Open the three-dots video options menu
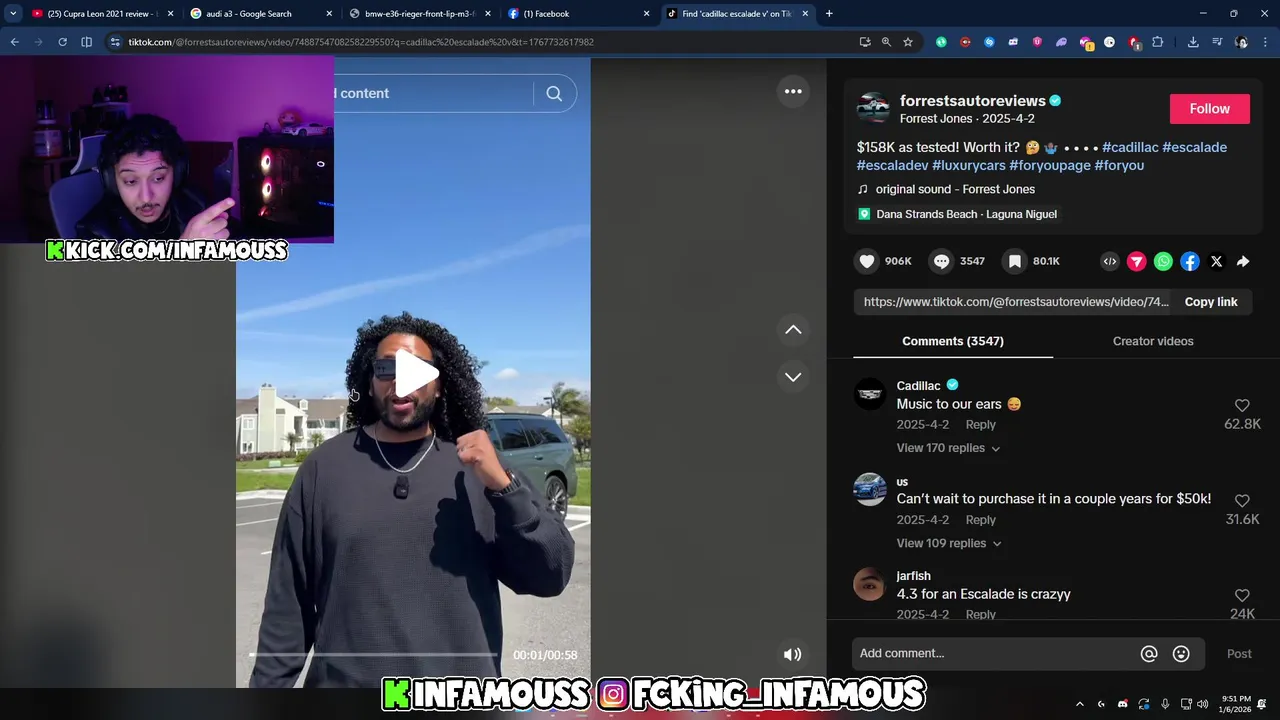This screenshot has height=720, width=1280. click(793, 91)
